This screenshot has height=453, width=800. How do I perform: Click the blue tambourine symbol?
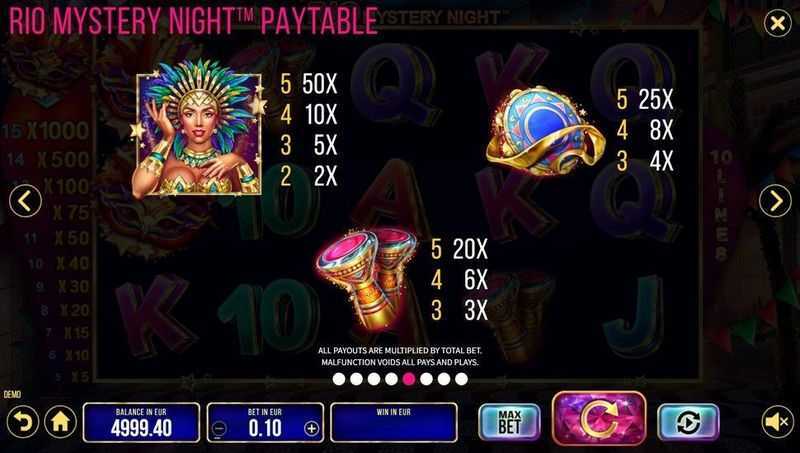tap(545, 131)
